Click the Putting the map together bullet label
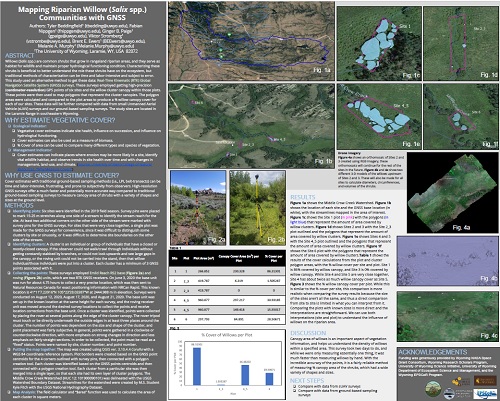Screen dimensions: 500x401 click(x=34, y=349)
